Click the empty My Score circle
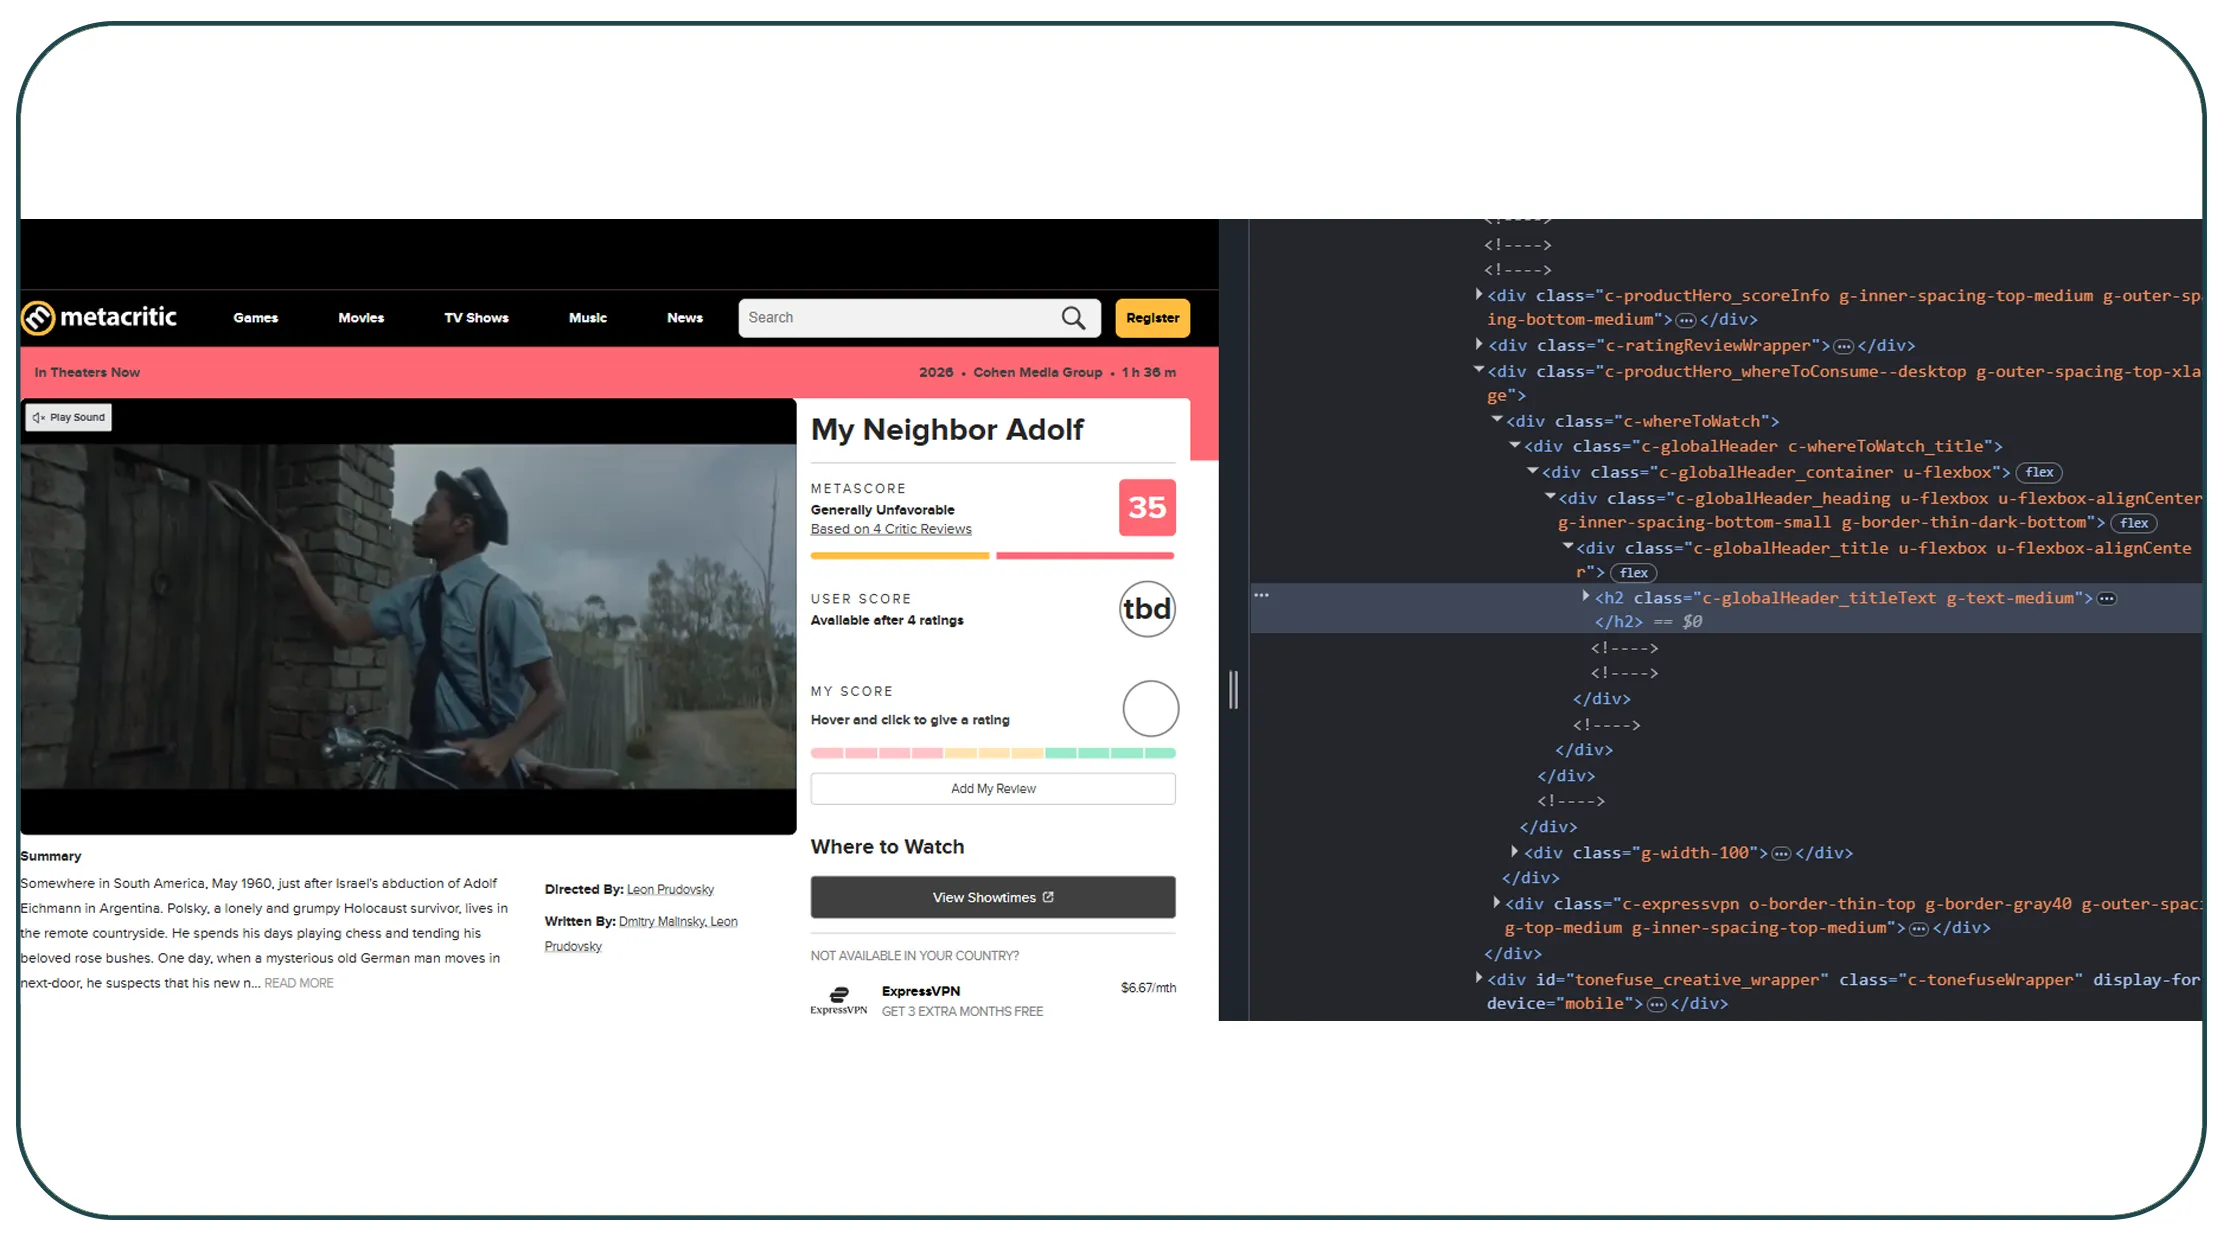 click(x=1150, y=709)
